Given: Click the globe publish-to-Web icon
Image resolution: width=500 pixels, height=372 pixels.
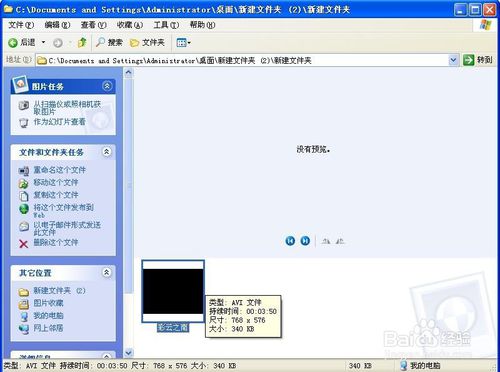Looking at the screenshot, I should coord(24,209).
